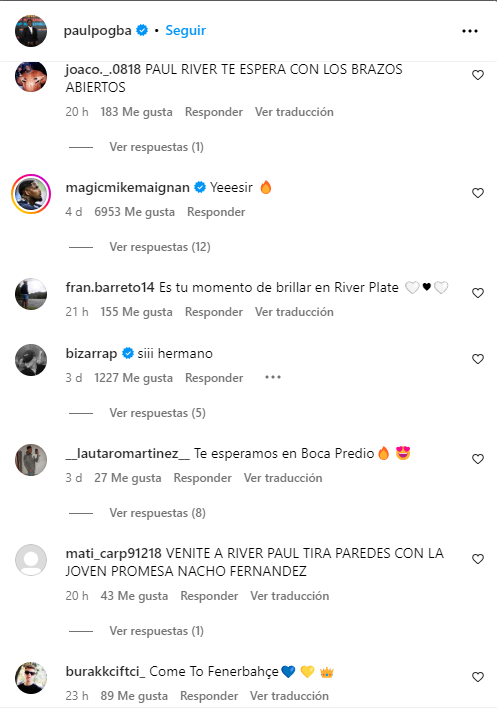Like bizarrap's siii hermano comment
The image size is (497, 710).
point(478,359)
